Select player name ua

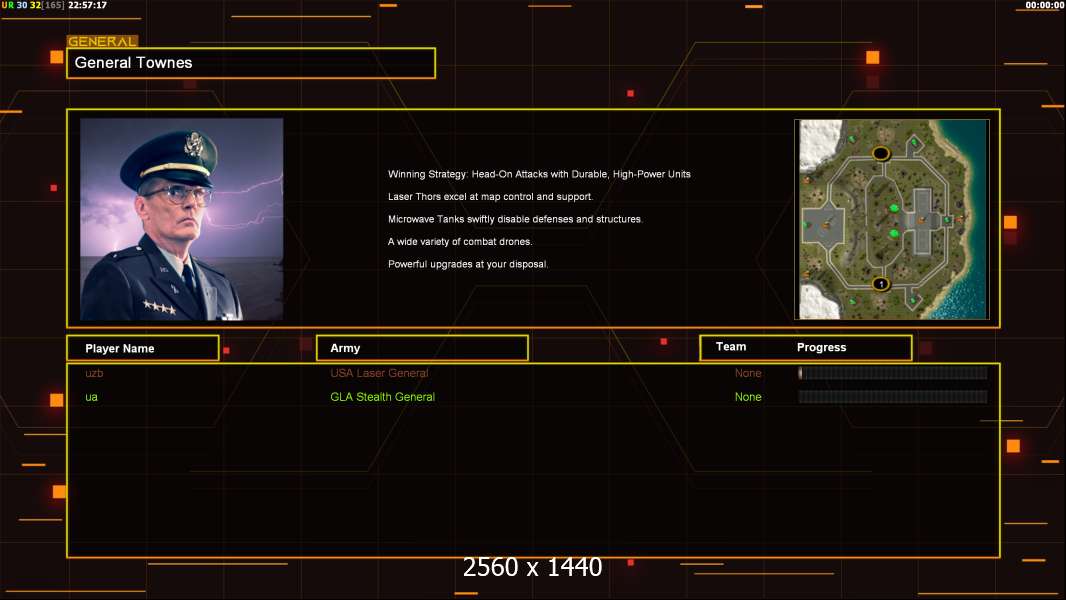(x=91, y=397)
